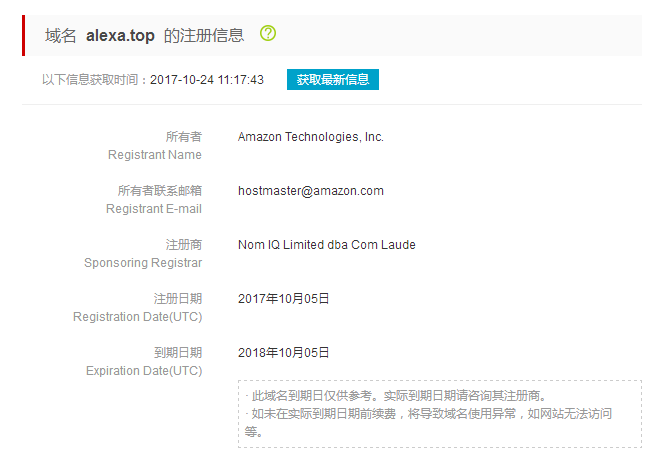Click the Registration Date(UTC) label
This screenshot has width=651, height=462.
click(137, 317)
